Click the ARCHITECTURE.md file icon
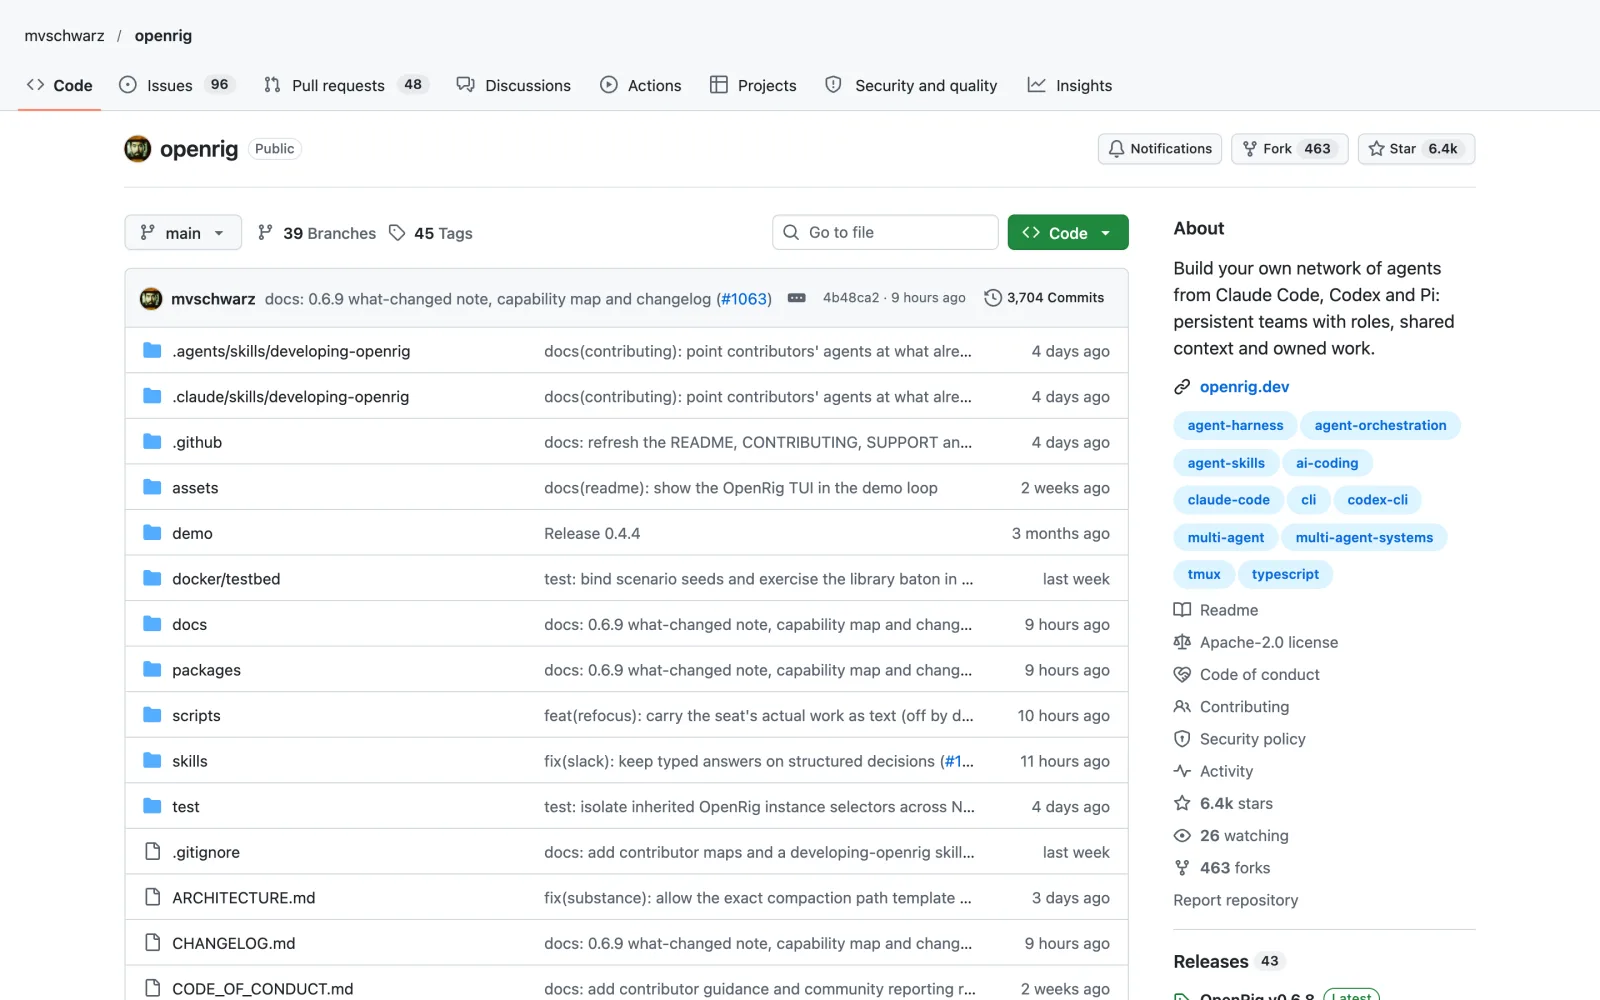The width and height of the screenshot is (1600, 1000). coord(152,897)
